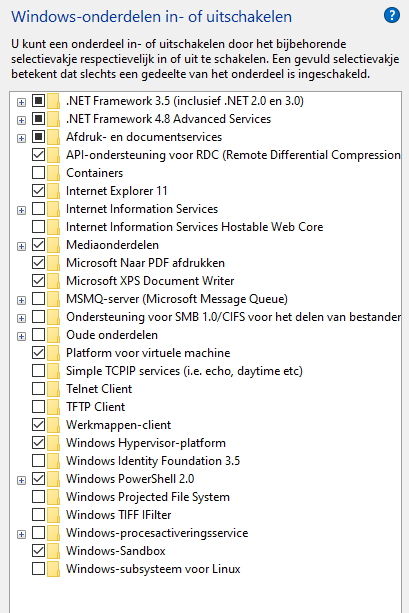
Task: Click folder icon beside Containers
Action: coord(54,173)
